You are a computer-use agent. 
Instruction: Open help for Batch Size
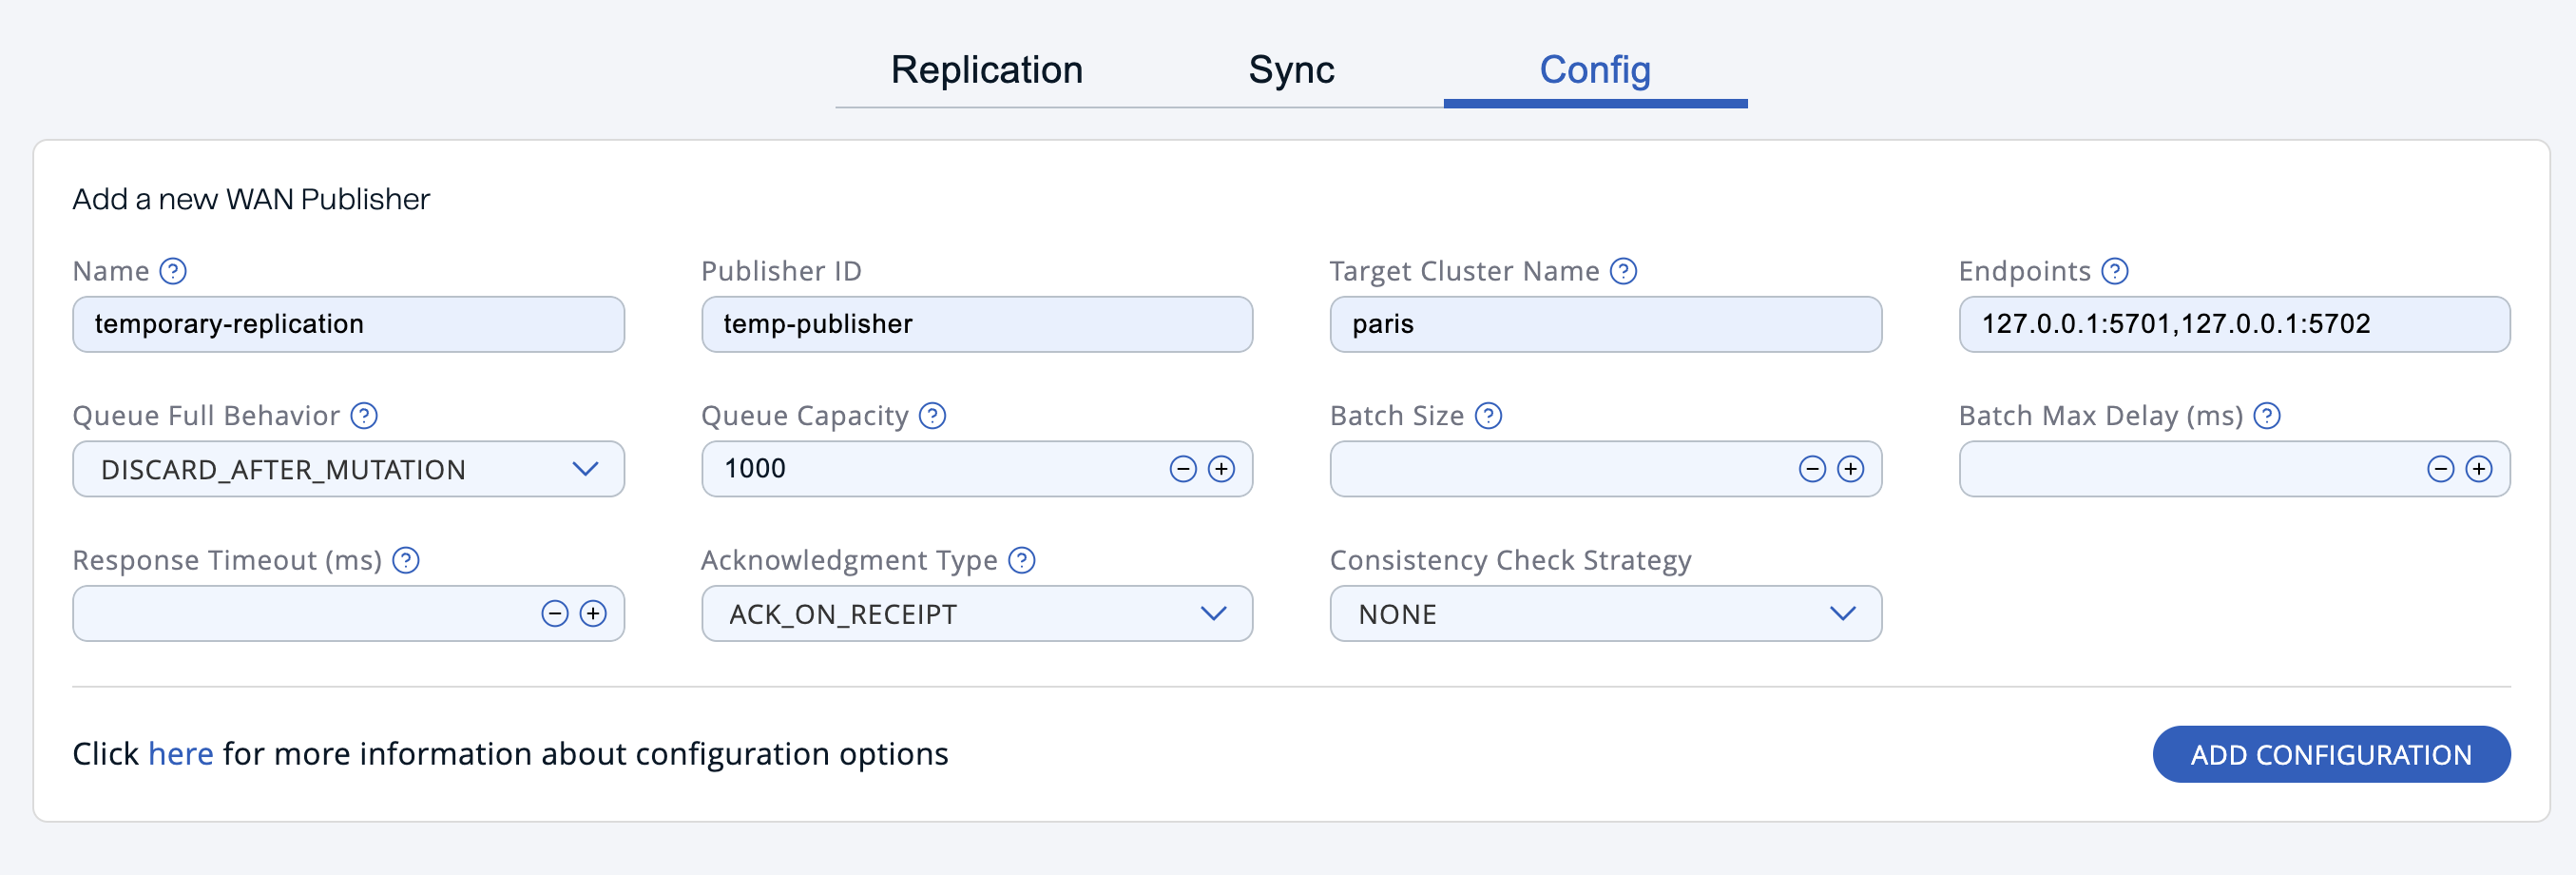[x=1487, y=415]
